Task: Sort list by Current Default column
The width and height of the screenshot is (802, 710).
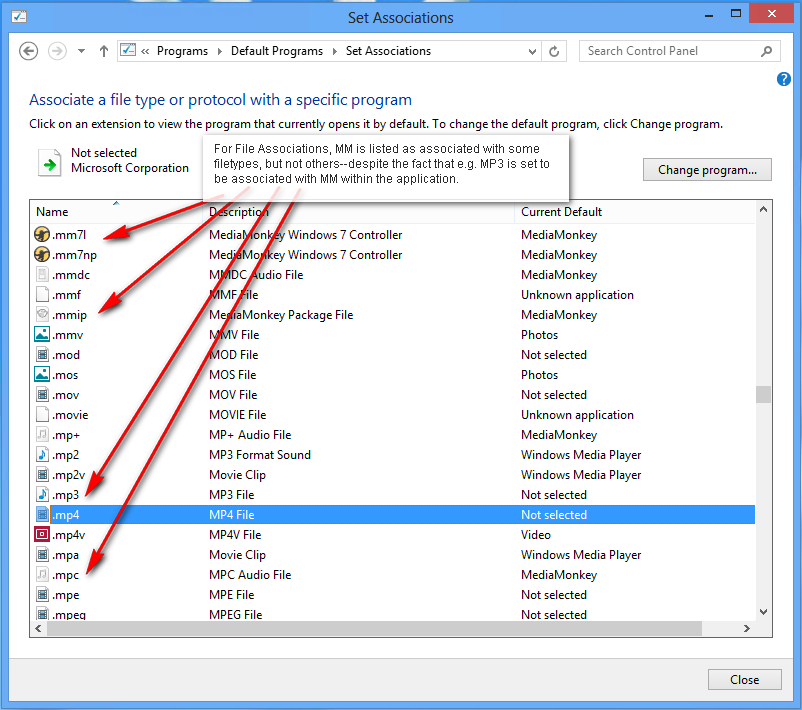Action: click(634, 212)
